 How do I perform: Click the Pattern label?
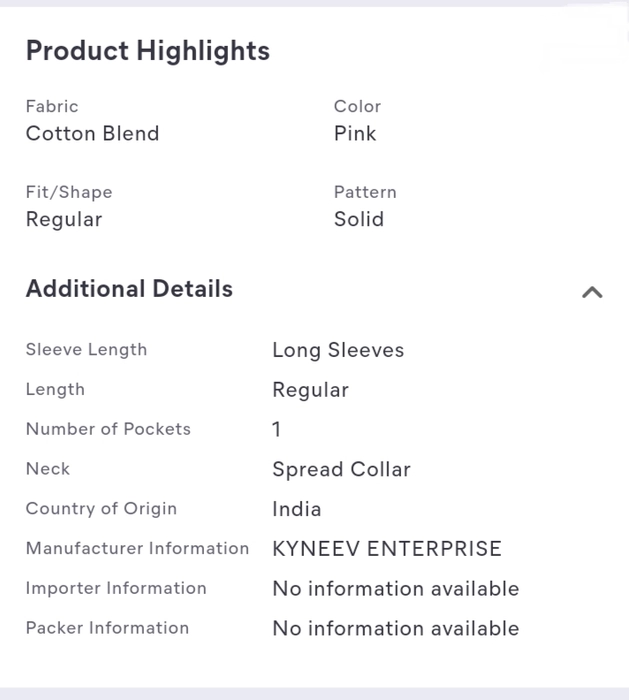(x=365, y=192)
